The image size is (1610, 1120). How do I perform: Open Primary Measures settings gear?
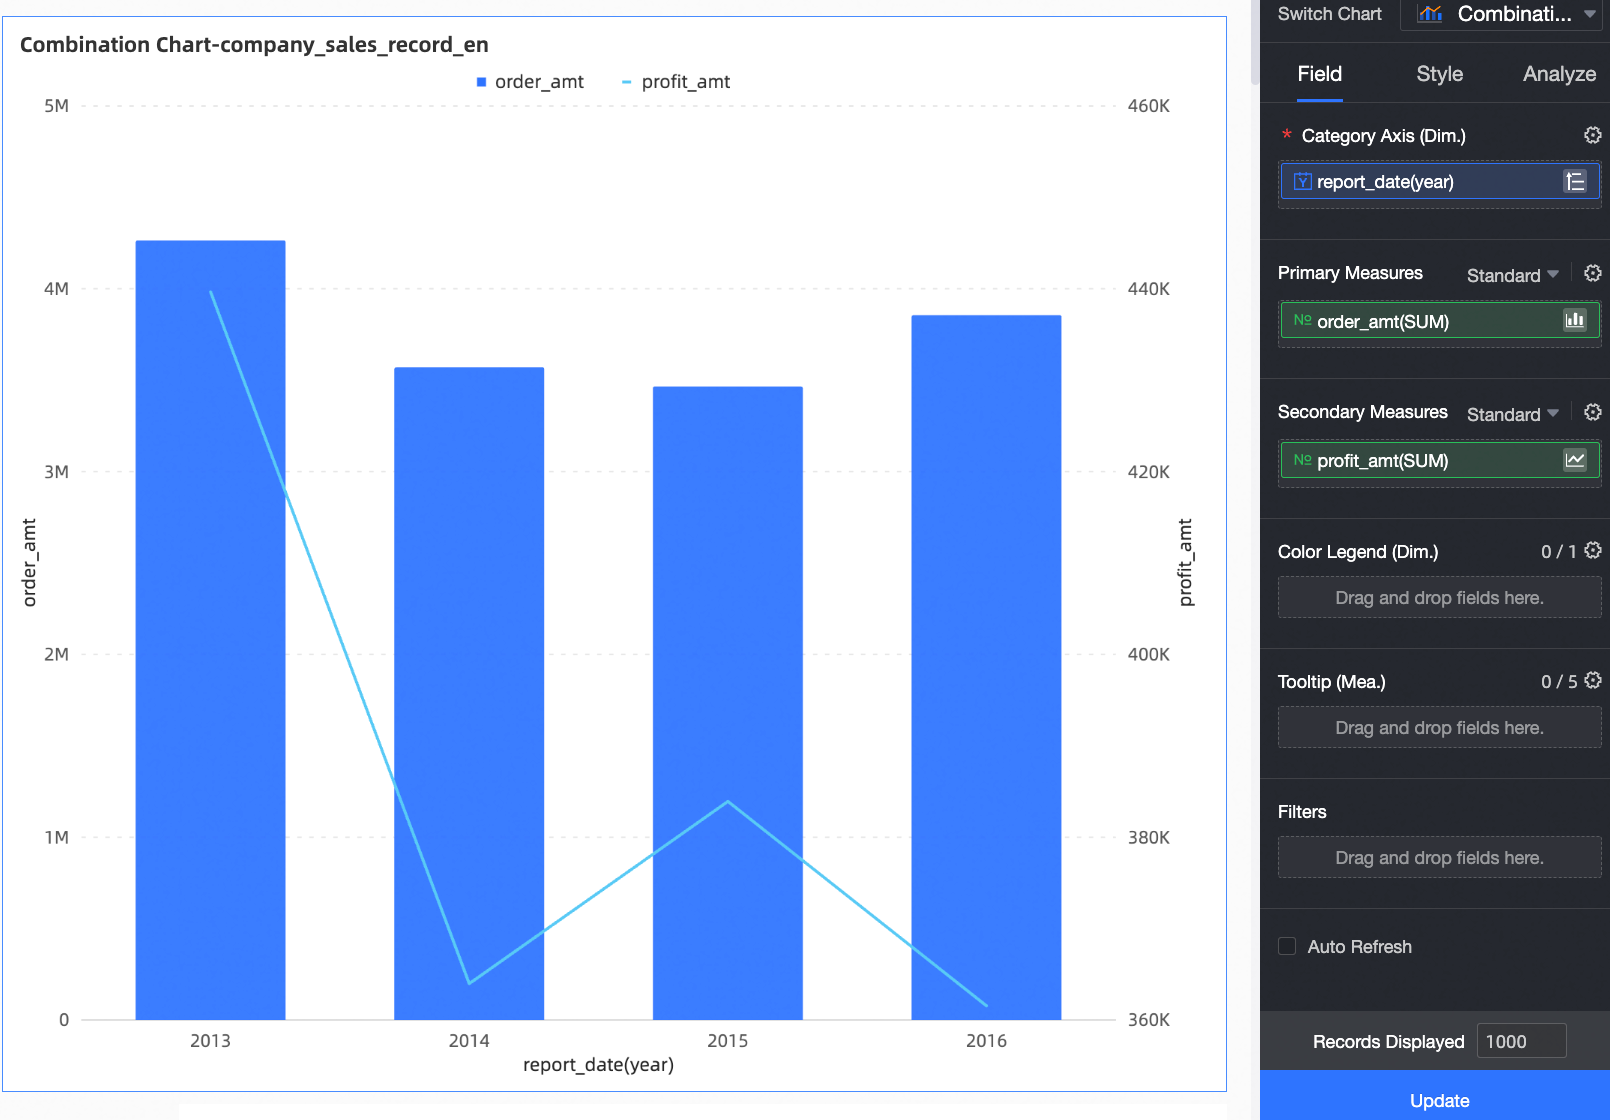coord(1593,273)
